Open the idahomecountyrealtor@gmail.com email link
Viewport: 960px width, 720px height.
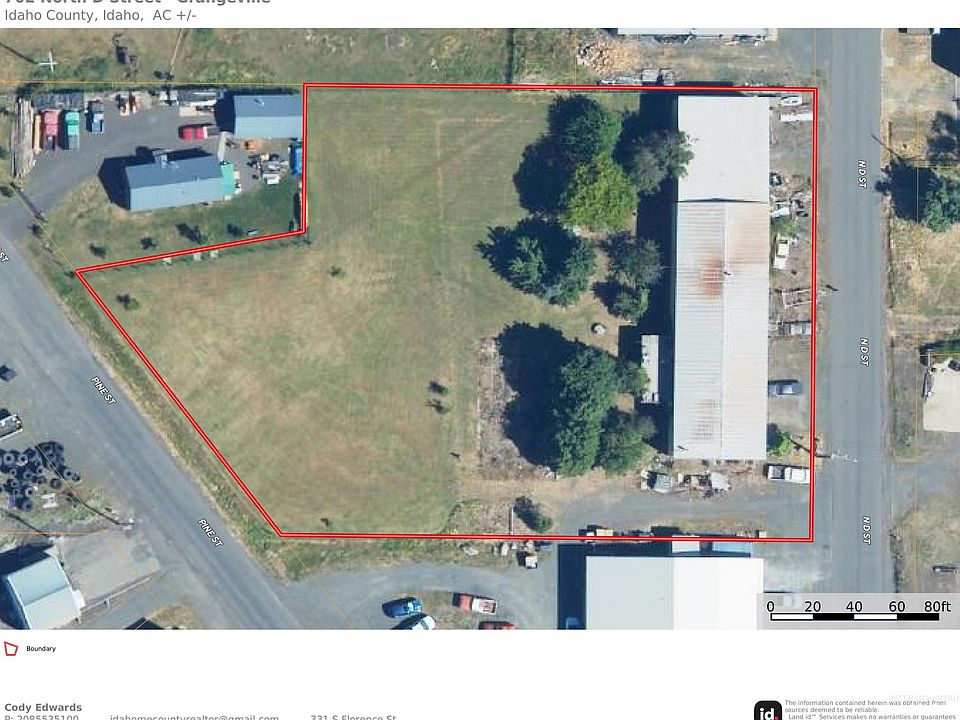194,717
